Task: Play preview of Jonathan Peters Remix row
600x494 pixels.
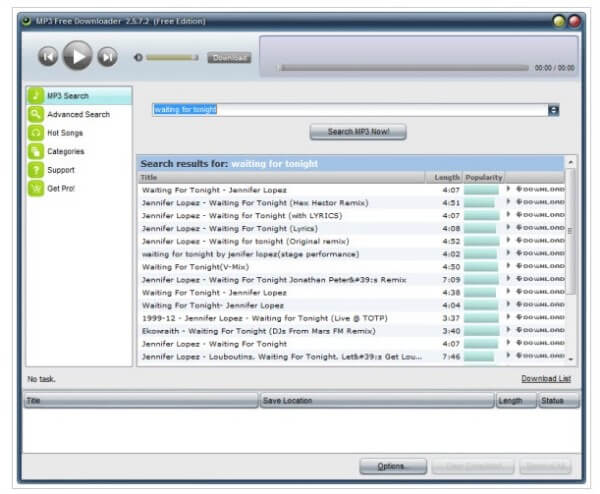Action: [508, 279]
